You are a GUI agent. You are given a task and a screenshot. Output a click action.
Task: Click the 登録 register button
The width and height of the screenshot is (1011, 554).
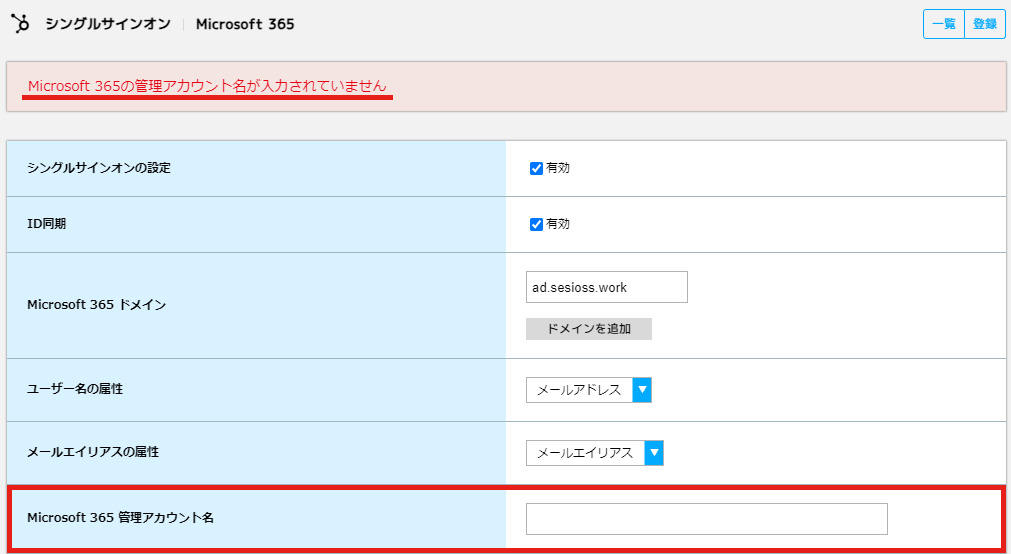[985, 25]
